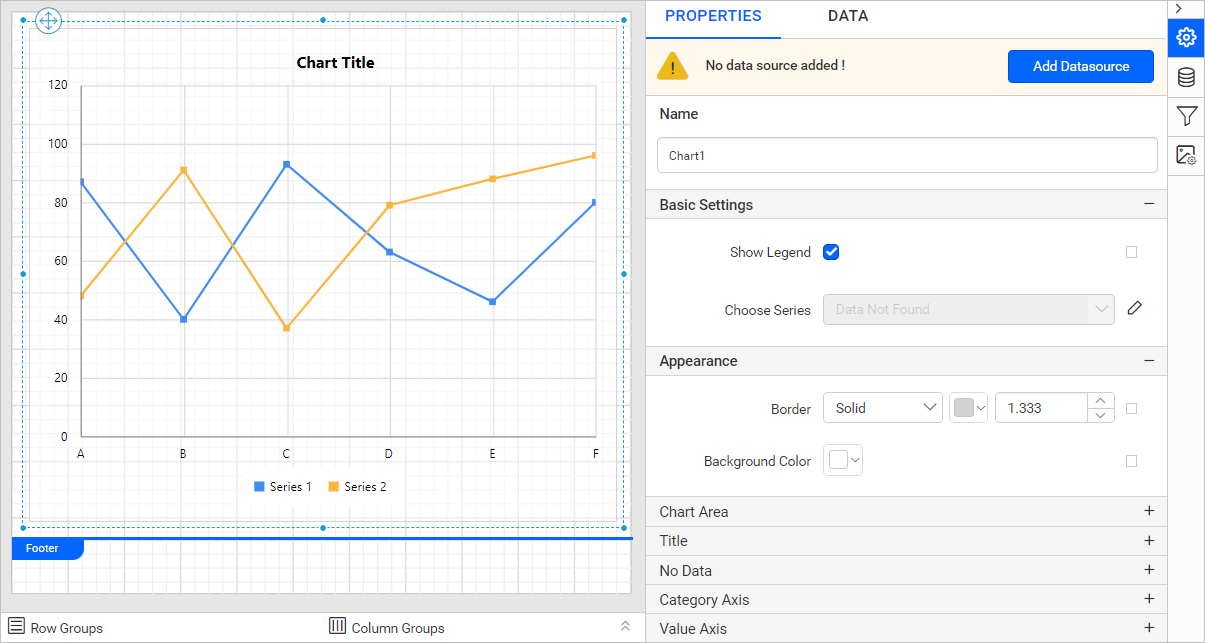Screen dimensions: 1205x643
Task: Click the Column Groups icon in the status bar
Action: (x=337, y=627)
